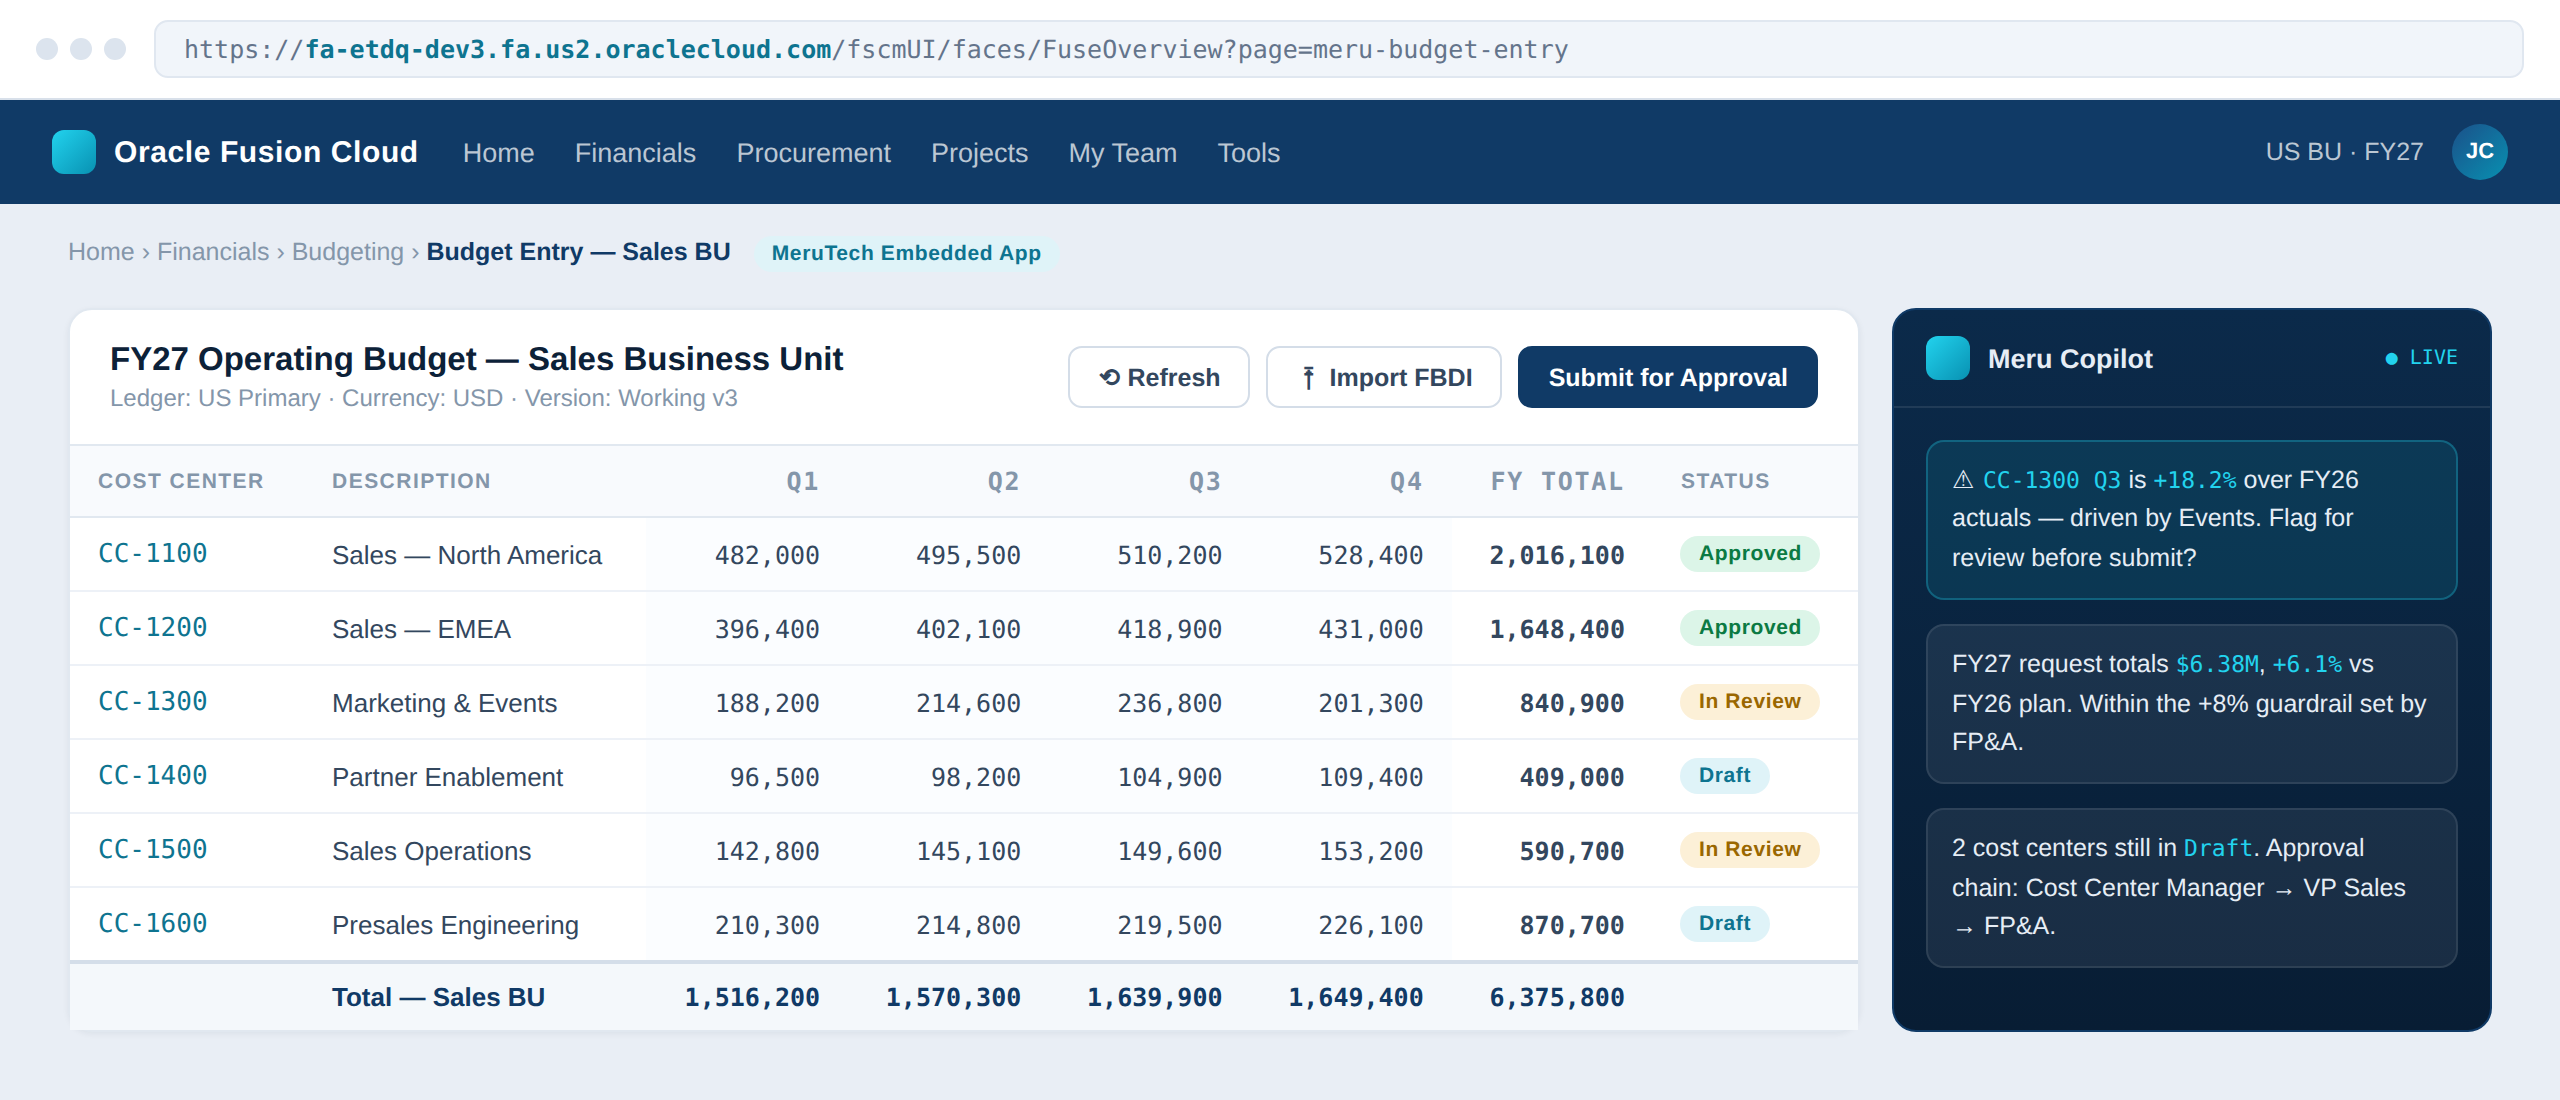This screenshot has width=2560, height=1100.
Task: Click the Import FBDI button
Action: point(1383,377)
